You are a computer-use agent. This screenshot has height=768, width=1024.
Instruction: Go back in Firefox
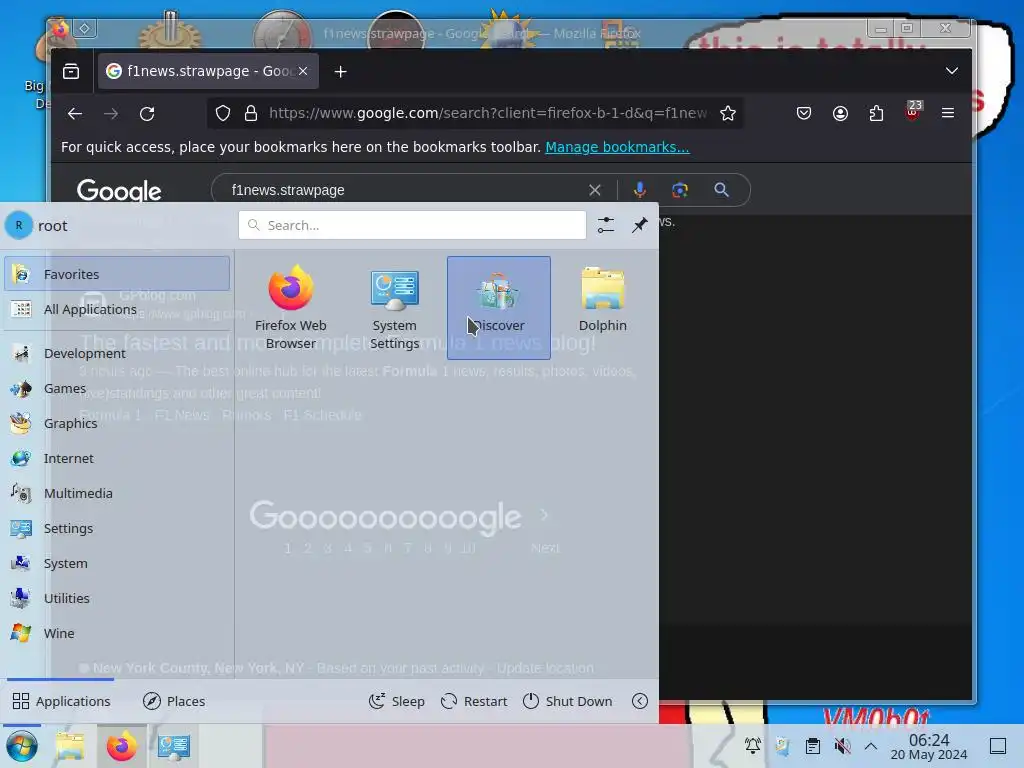pyautogui.click(x=75, y=114)
